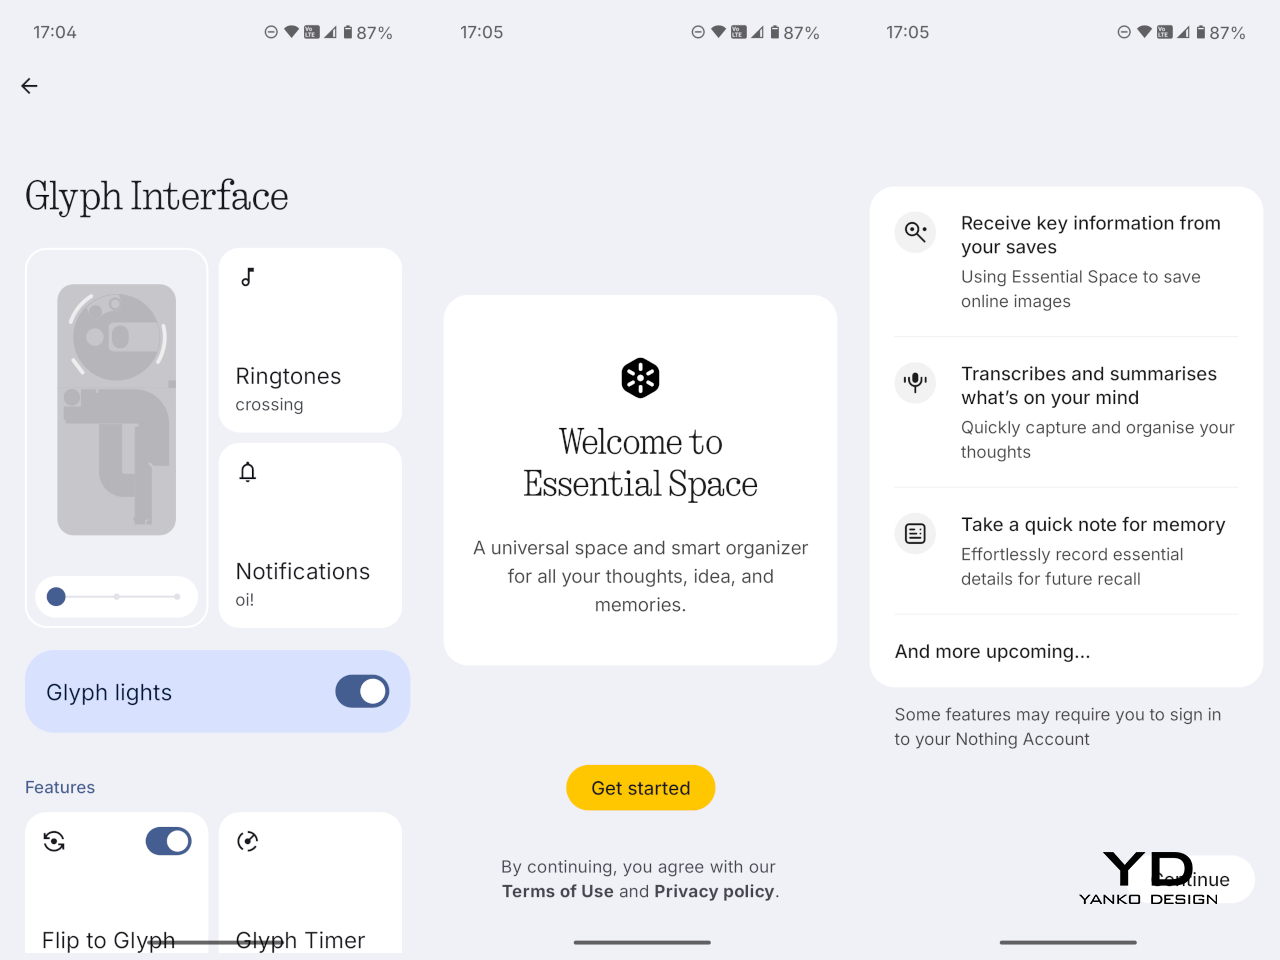The height and width of the screenshot is (960, 1280).
Task: Tap the Notifications bell icon
Action: 248,472
